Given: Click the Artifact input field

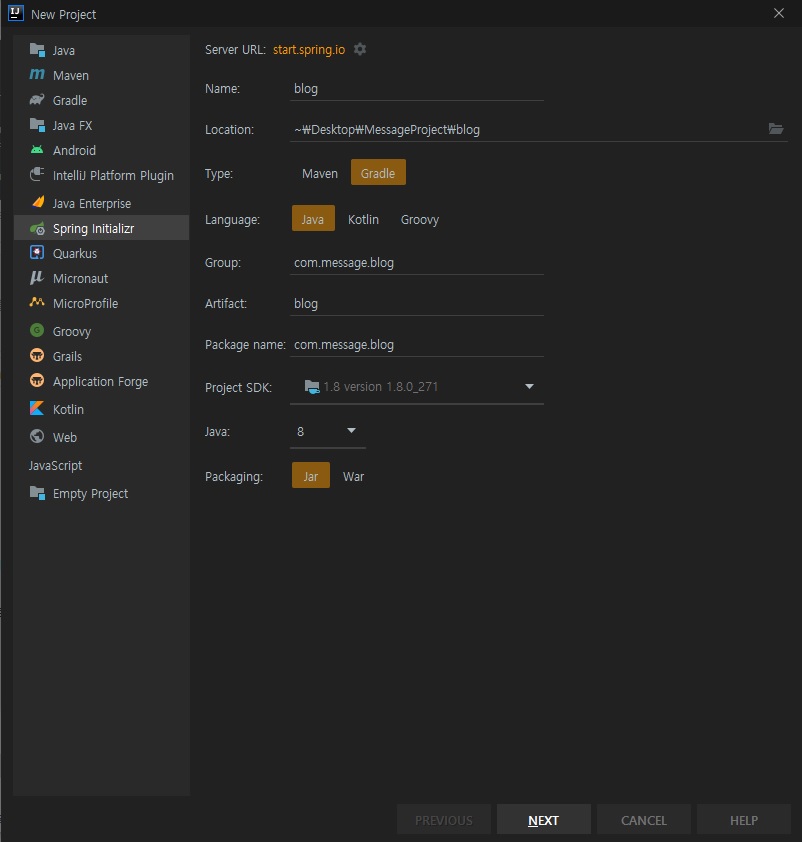Looking at the screenshot, I should pos(417,303).
